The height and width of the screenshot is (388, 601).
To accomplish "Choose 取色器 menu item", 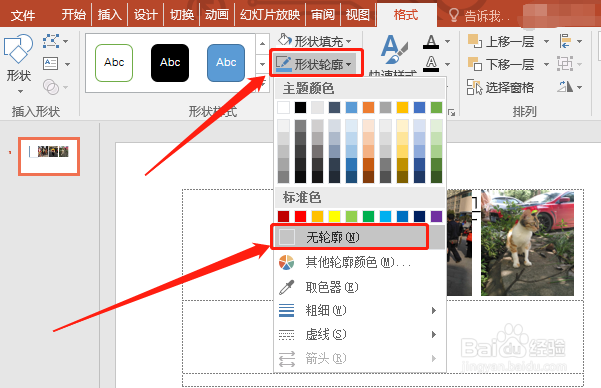I will tap(360, 287).
